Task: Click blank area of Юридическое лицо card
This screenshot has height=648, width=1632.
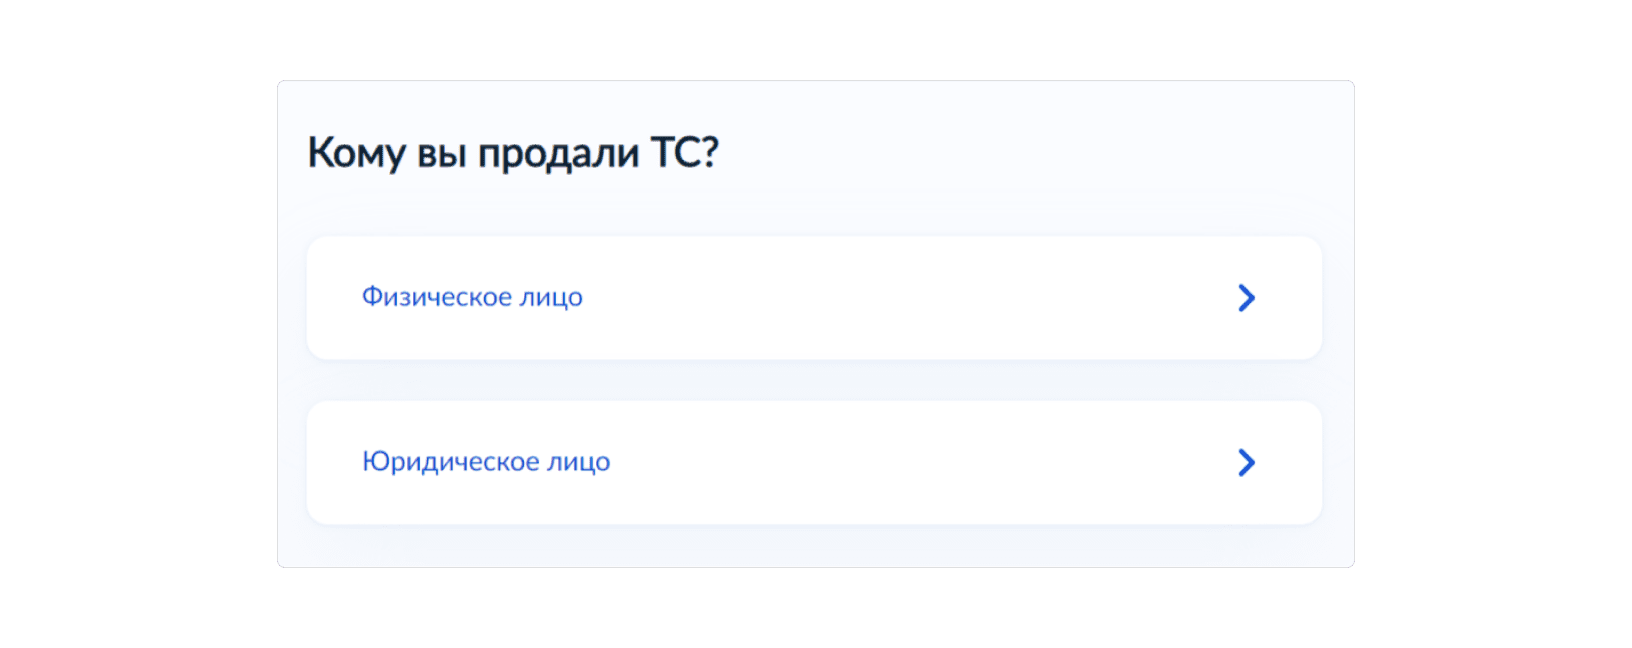Action: (900, 462)
